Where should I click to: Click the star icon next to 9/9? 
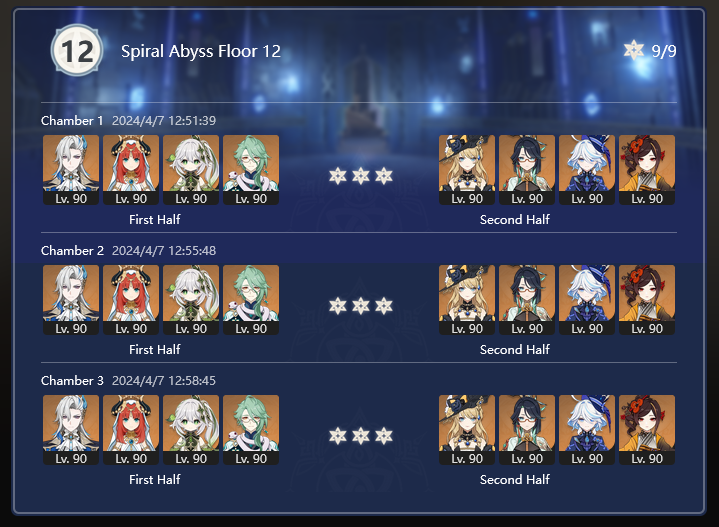click(x=634, y=50)
